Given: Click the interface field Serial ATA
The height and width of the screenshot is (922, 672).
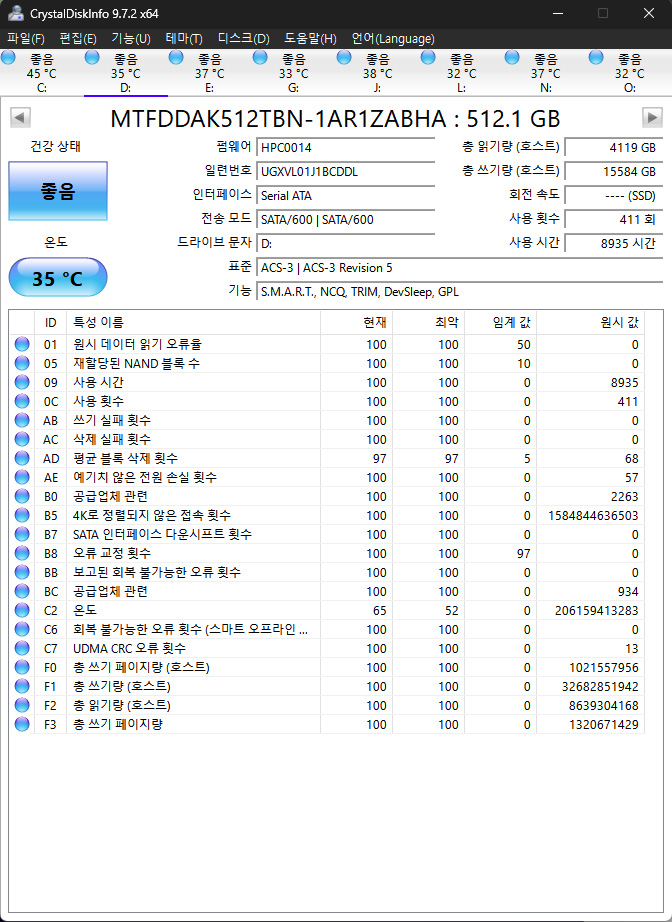Looking at the screenshot, I should [346, 196].
